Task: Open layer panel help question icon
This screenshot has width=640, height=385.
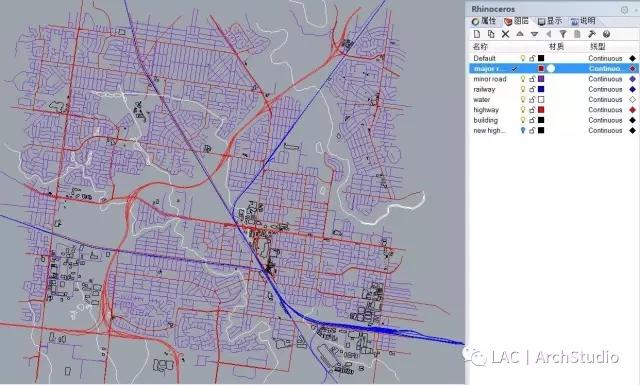Action: (606, 34)
